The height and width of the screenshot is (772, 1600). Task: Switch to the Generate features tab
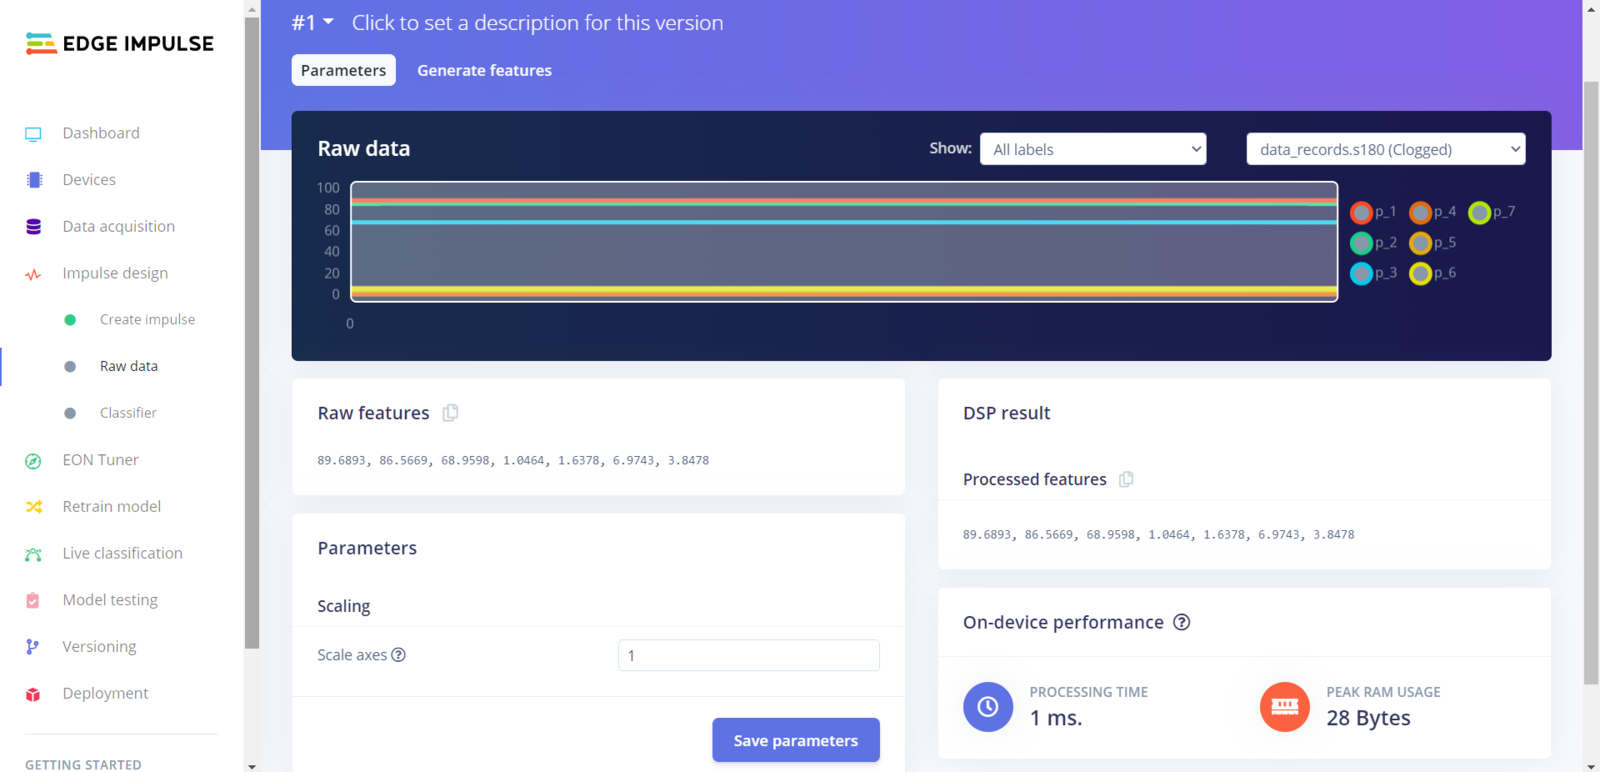pos(484,70)
